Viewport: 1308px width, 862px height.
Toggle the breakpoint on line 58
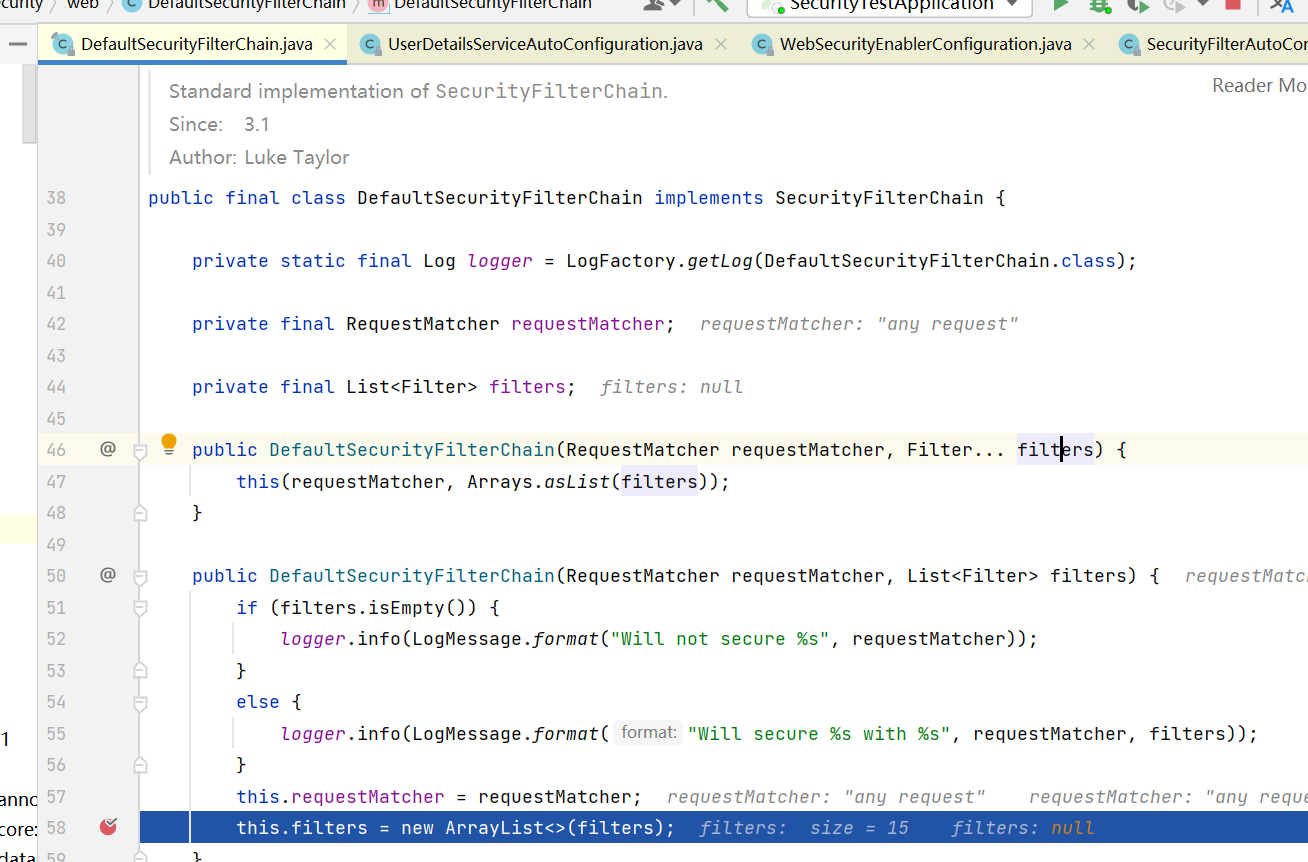click(x=108, y=827)
